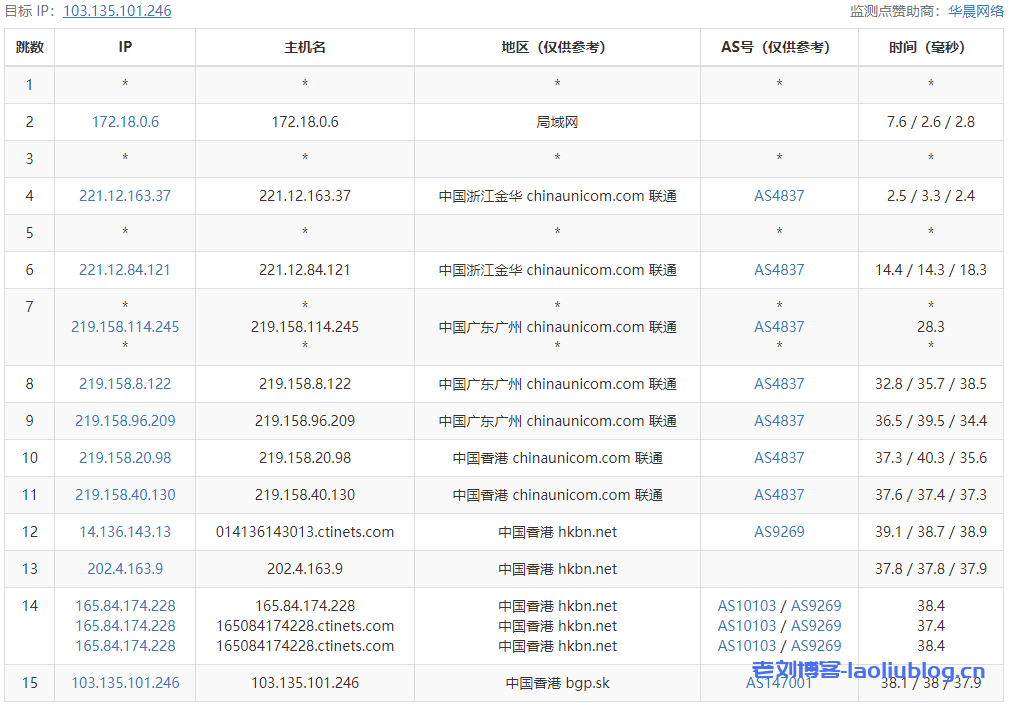Image resolution: width=1011 pixels, height=708 pixels.
Task: Select the blue 221.12.84.121 IP link
Action: 125,270
